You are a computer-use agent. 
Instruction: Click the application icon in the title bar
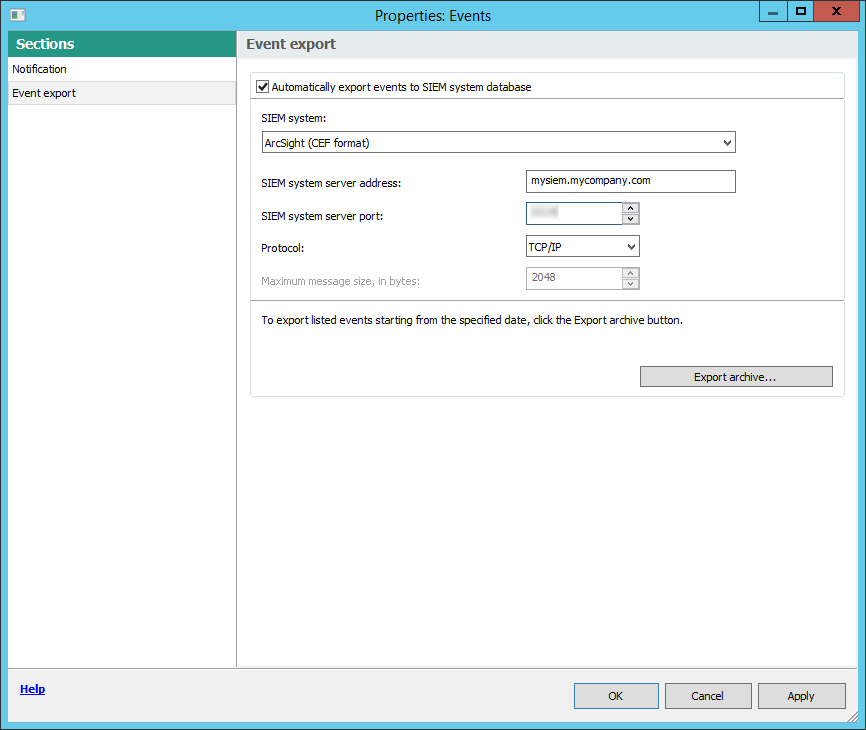coord(17,14)
